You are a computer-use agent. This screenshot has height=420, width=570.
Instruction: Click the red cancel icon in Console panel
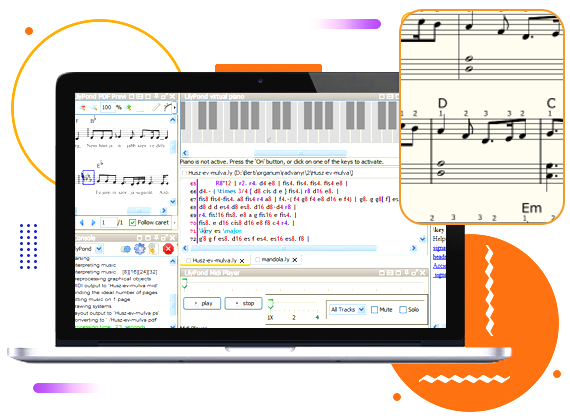coord(168,249)
